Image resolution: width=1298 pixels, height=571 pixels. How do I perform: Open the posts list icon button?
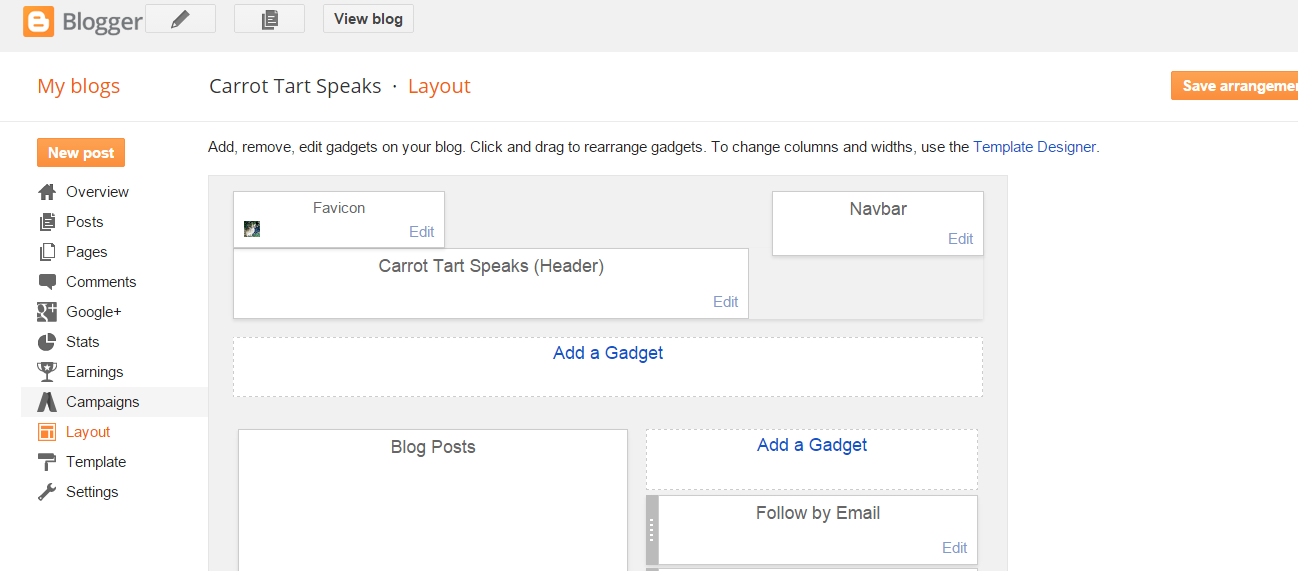click(269, 19)
